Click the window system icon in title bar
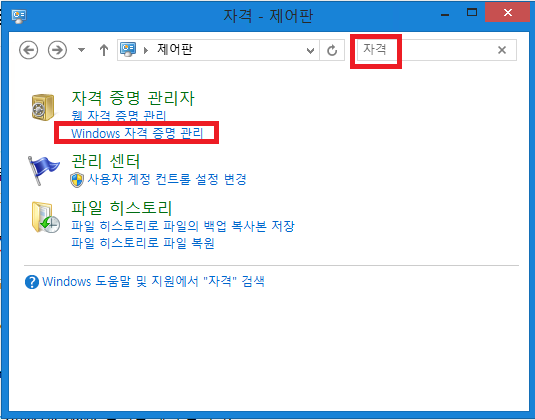The image size is (535, 420). pyautogui.click(x=19, y=16)
